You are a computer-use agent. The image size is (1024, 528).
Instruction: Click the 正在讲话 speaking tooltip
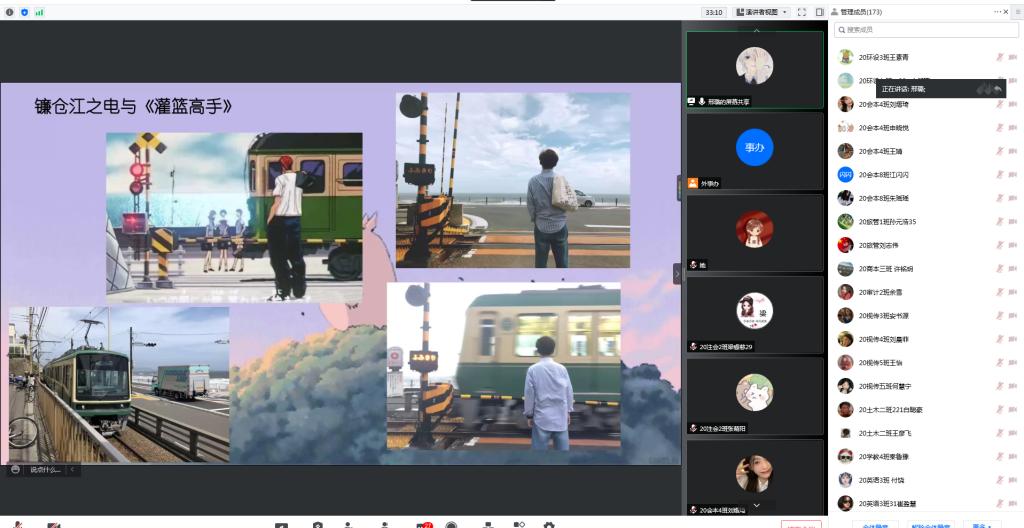[x=940, y=89]
